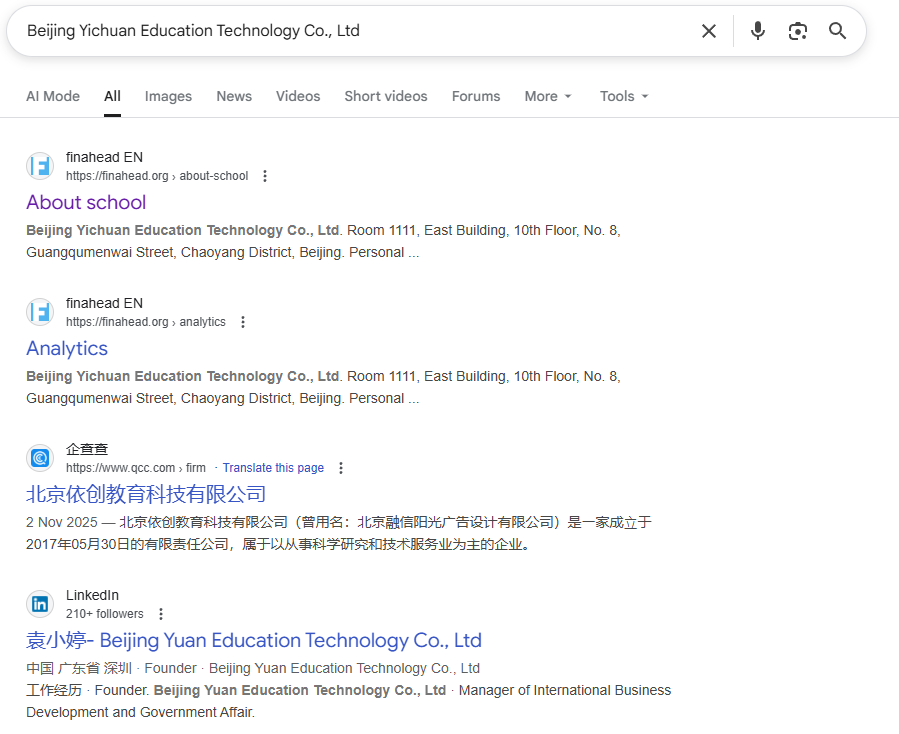This screenshot has height=734, width=899.
Task: Start voice search with microphone icon
Action: pos(758,31)
